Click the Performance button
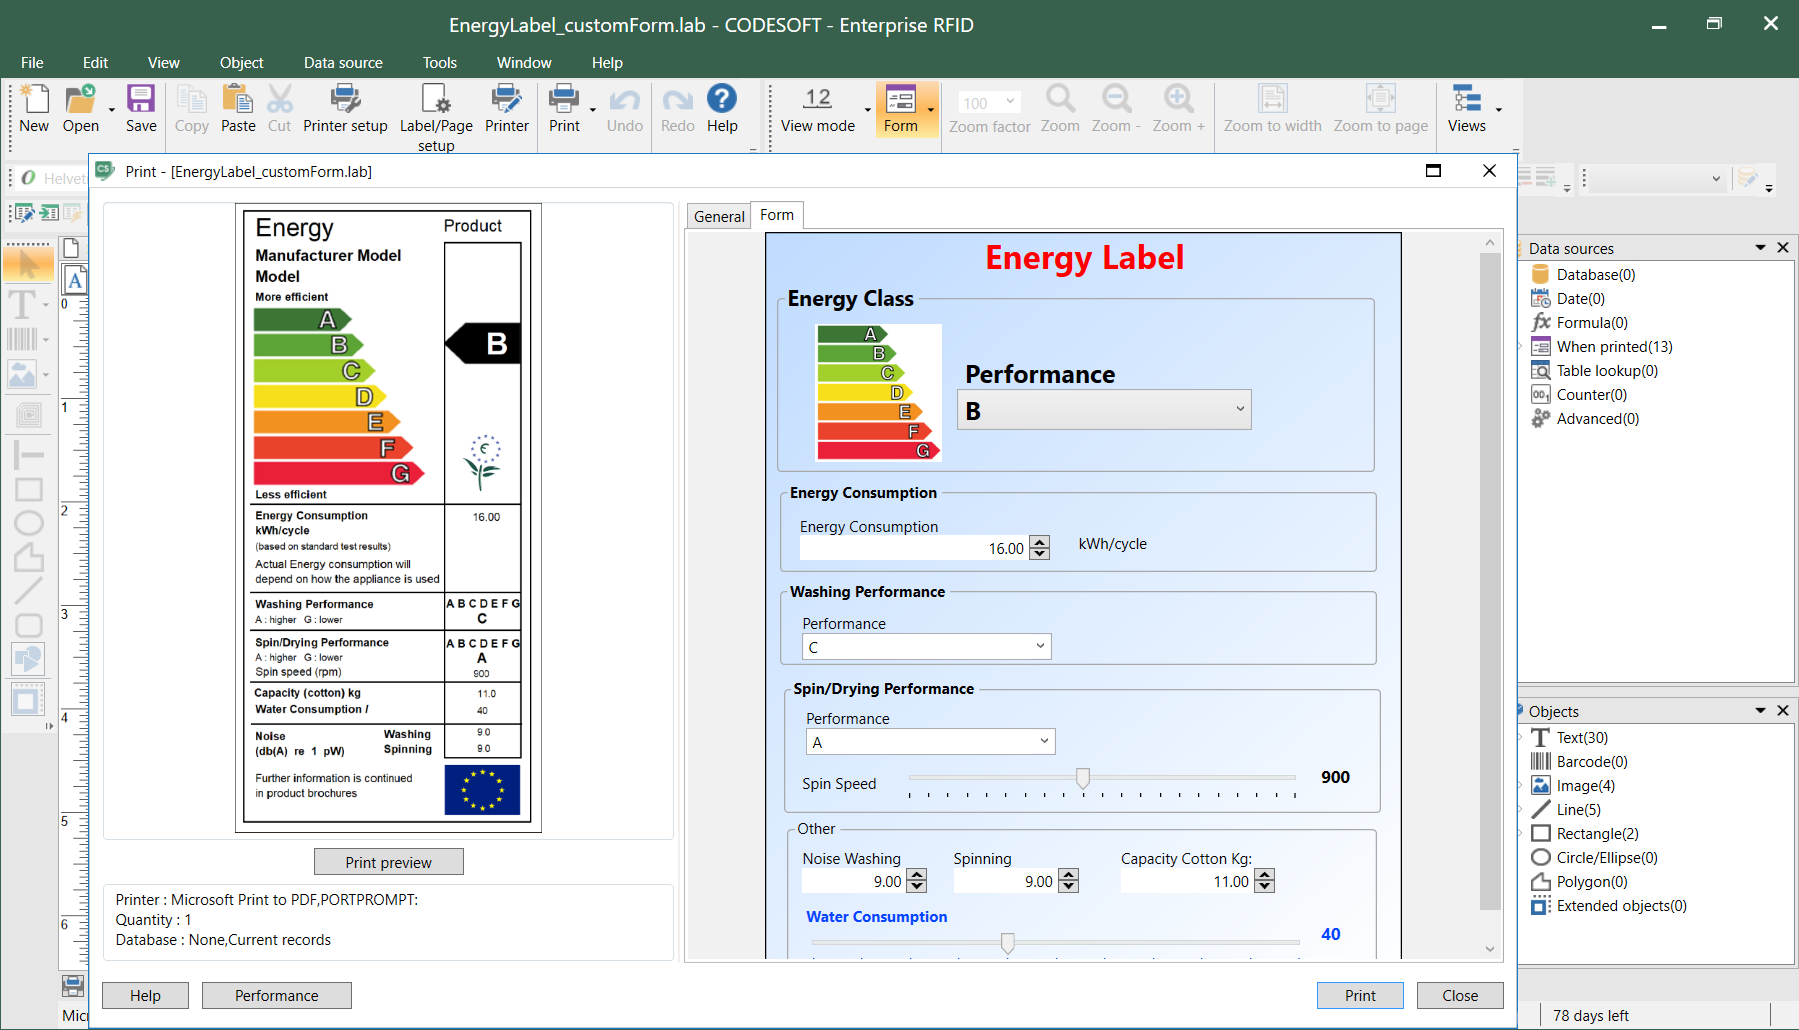Viewport: 1799px width, 1030px height. [276, 995]
